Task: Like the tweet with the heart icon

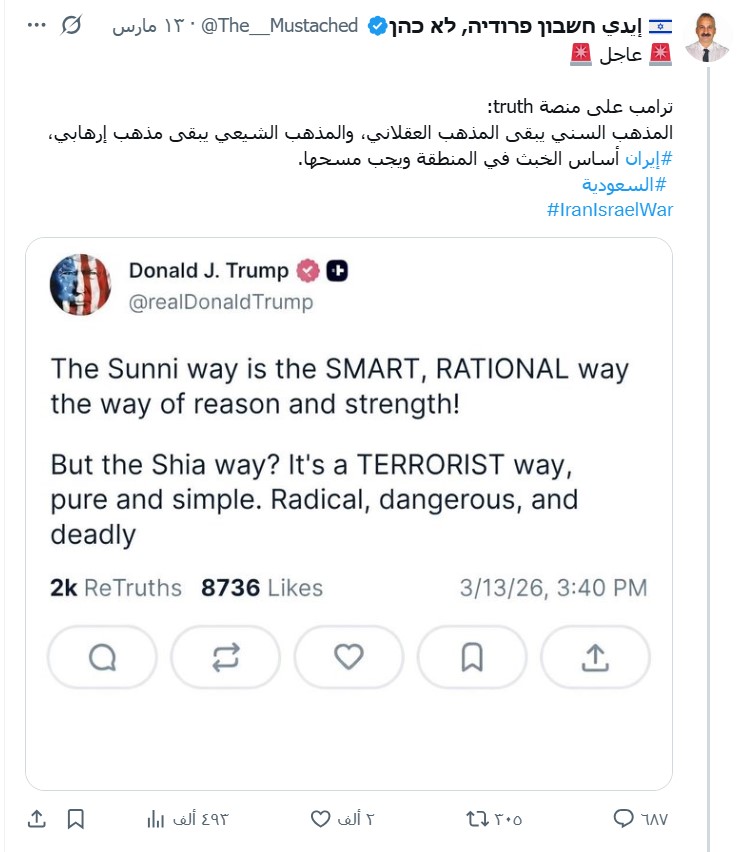Action: tap(320, 819)
